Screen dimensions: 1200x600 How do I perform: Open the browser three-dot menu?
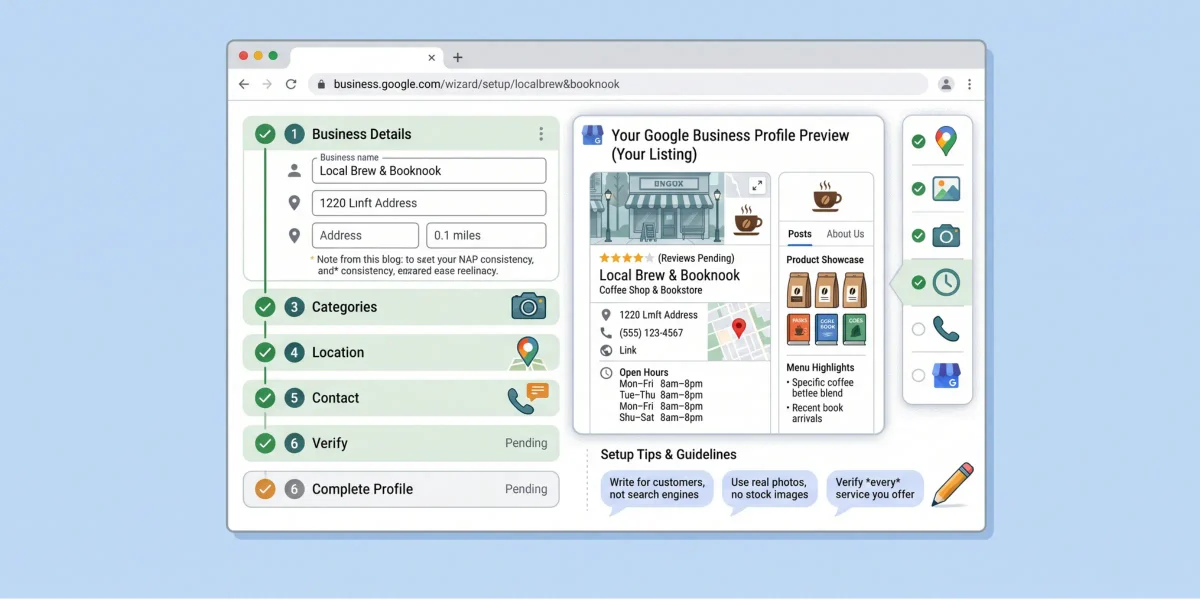pyautogui.click(x=969, y=84)
